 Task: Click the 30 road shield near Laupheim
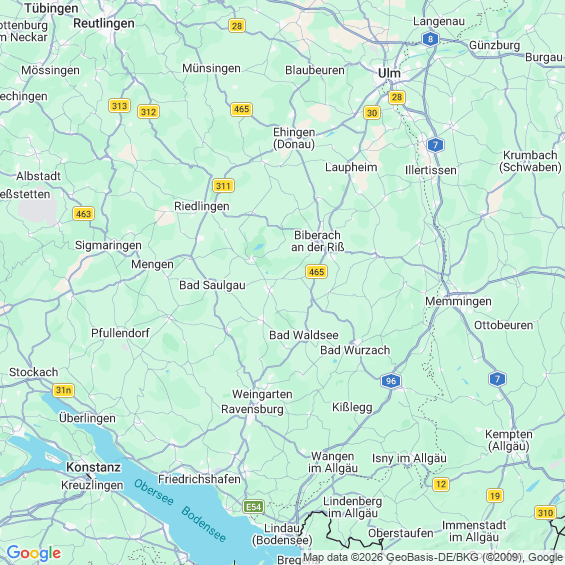[372, 113]
